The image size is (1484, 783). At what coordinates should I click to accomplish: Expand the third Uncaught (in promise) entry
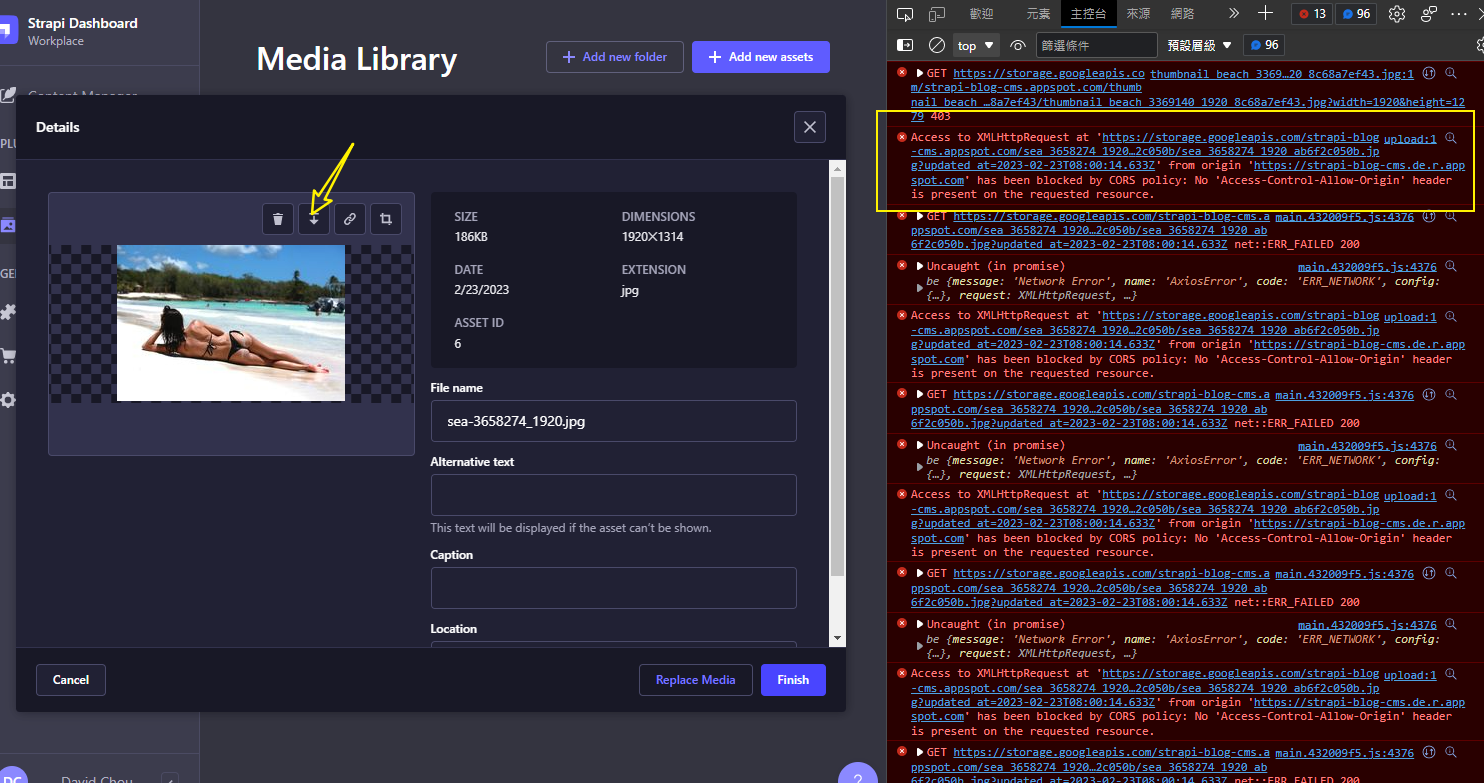[x=921, y=624]
